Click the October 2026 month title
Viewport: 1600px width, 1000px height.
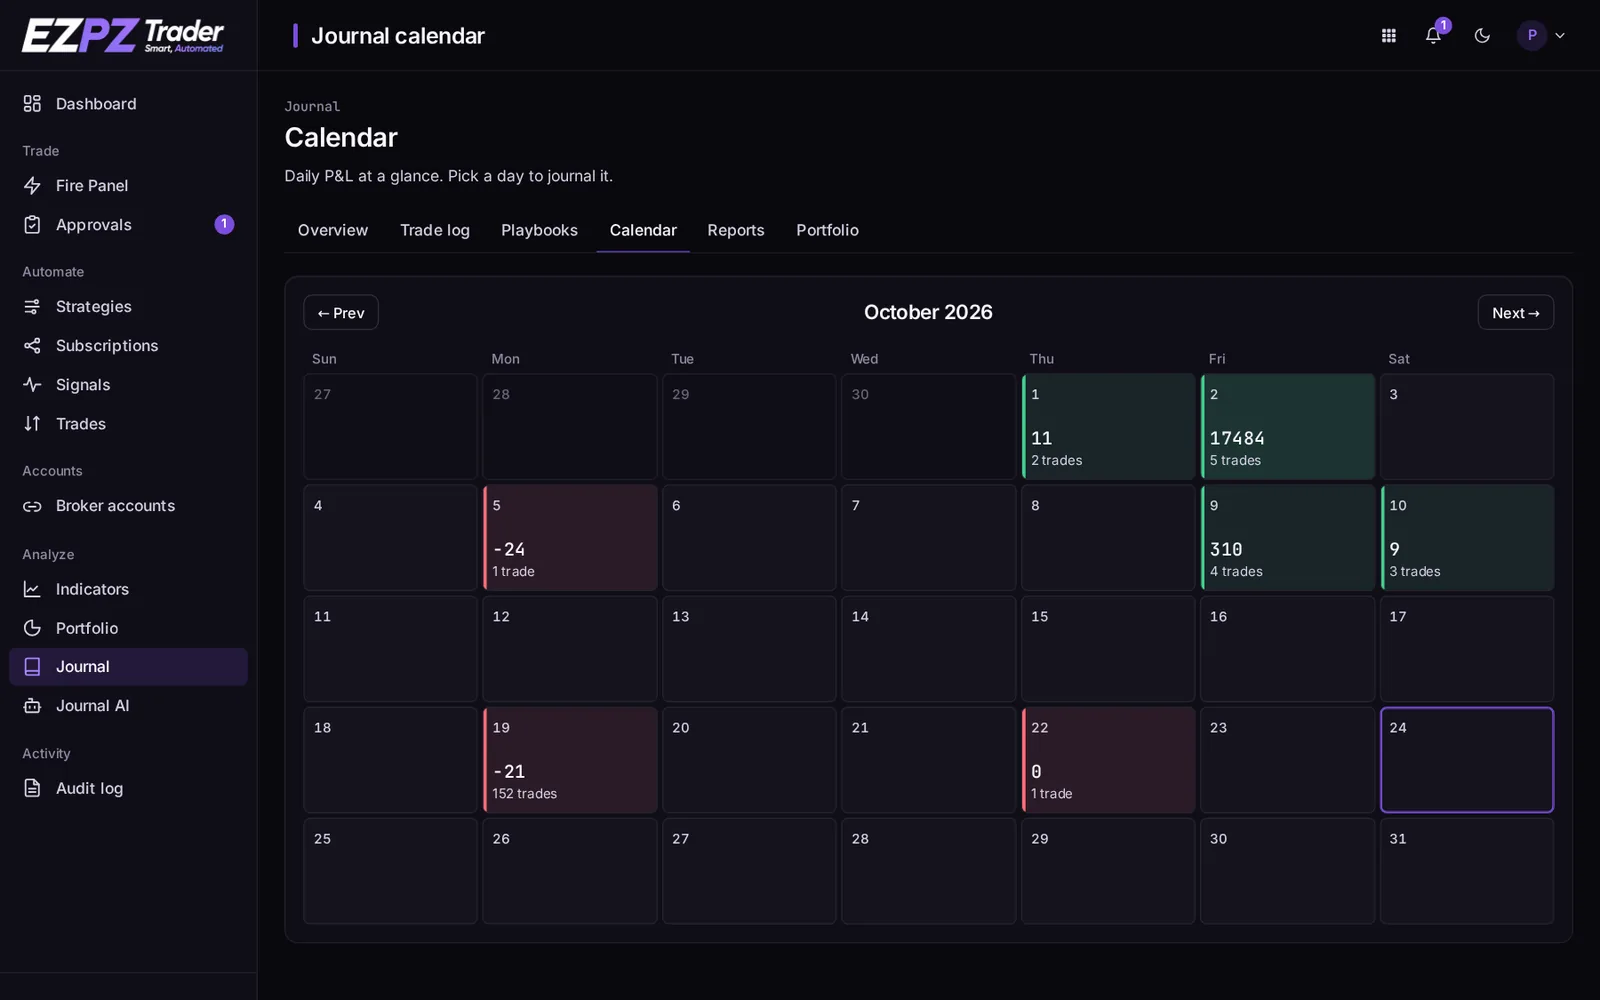pos(928,312)
